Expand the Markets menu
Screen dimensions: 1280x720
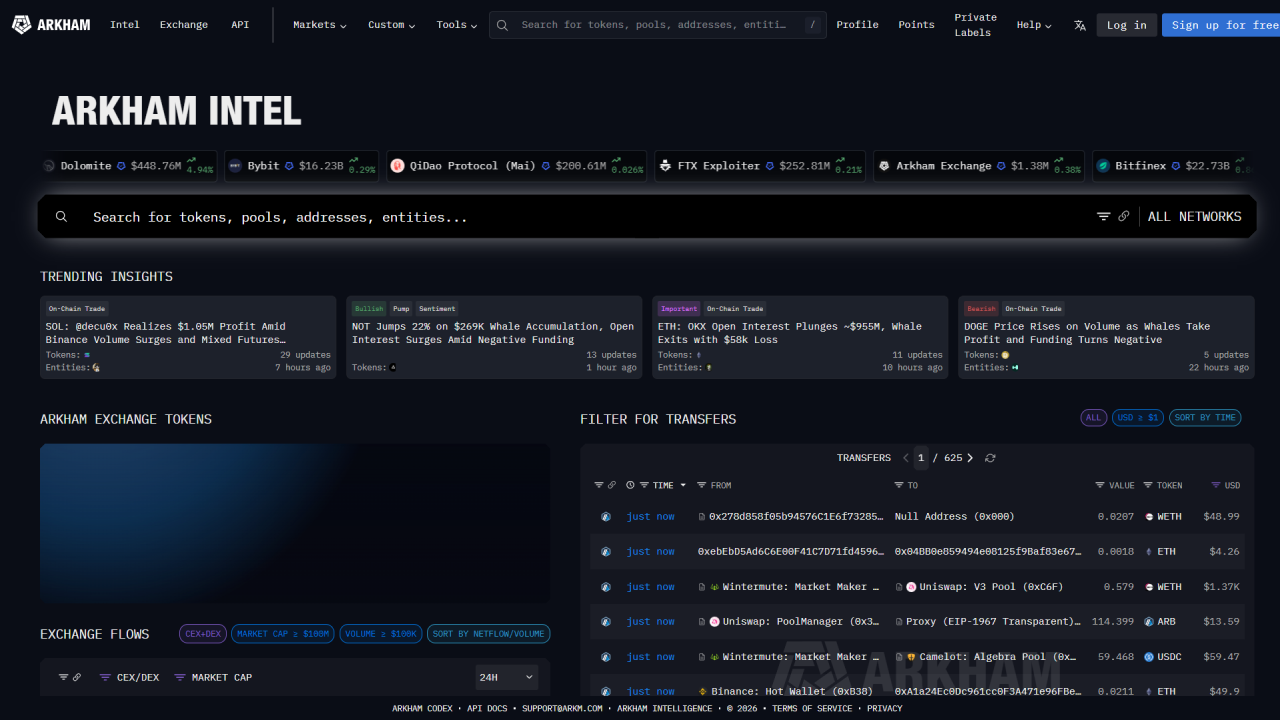click(x=320, y=25)
